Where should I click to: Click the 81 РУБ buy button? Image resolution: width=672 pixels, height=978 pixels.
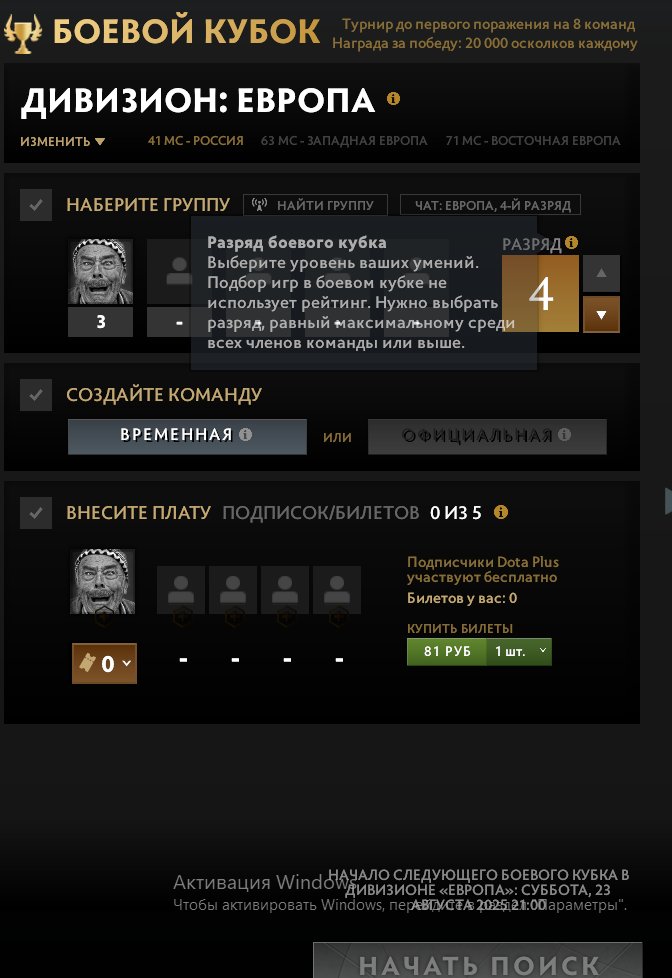pos(447,651)
